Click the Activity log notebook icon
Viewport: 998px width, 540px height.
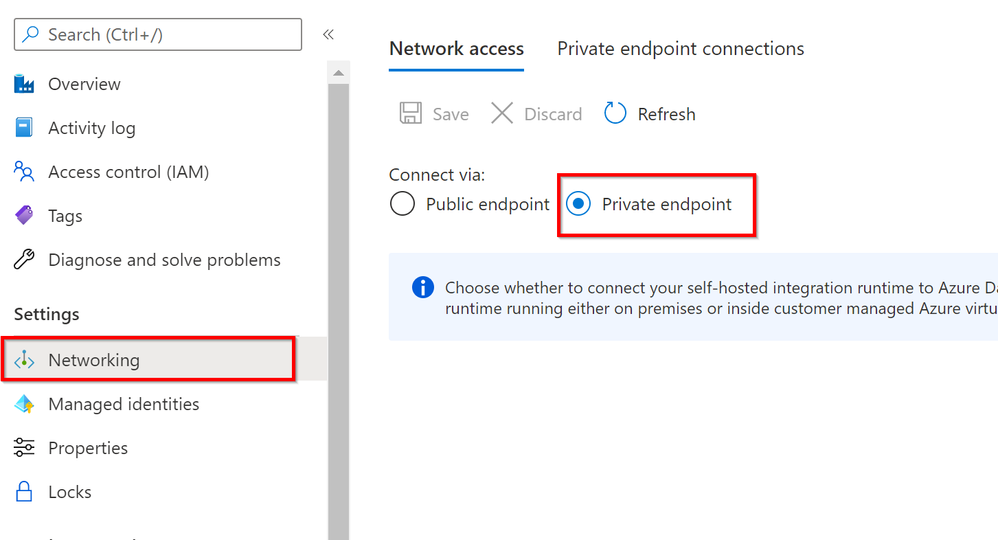pos(24,128)
